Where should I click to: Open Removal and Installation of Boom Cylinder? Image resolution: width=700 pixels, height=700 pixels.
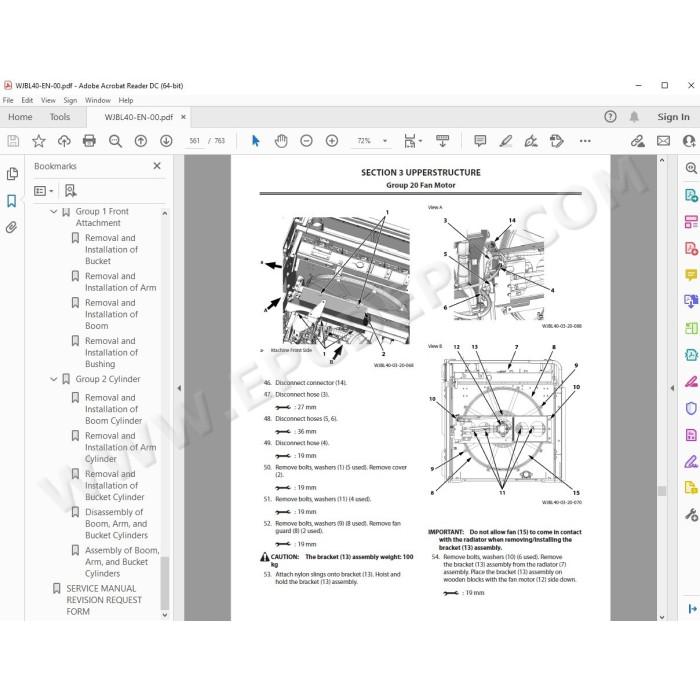[113, 409]
